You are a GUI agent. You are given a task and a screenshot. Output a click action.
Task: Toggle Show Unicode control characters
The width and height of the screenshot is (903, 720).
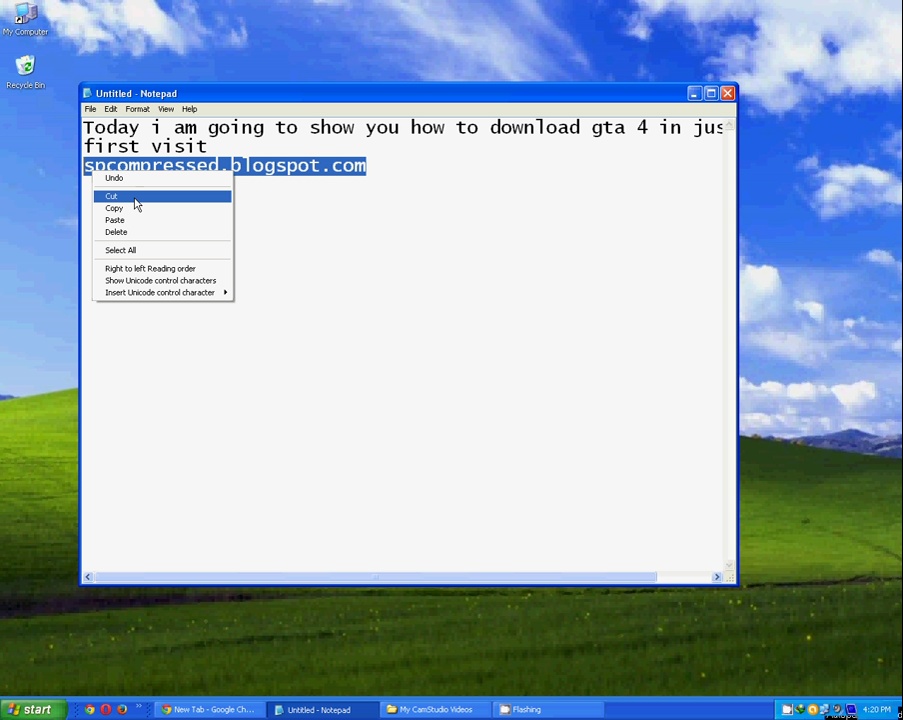[x=162, y=281]
